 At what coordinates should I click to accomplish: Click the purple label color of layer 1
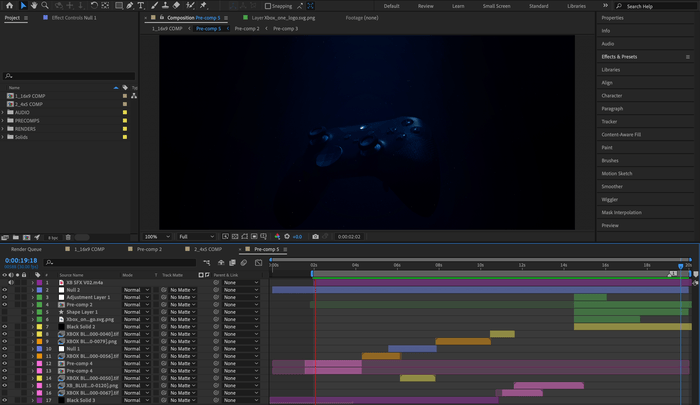tap(39, 283)
